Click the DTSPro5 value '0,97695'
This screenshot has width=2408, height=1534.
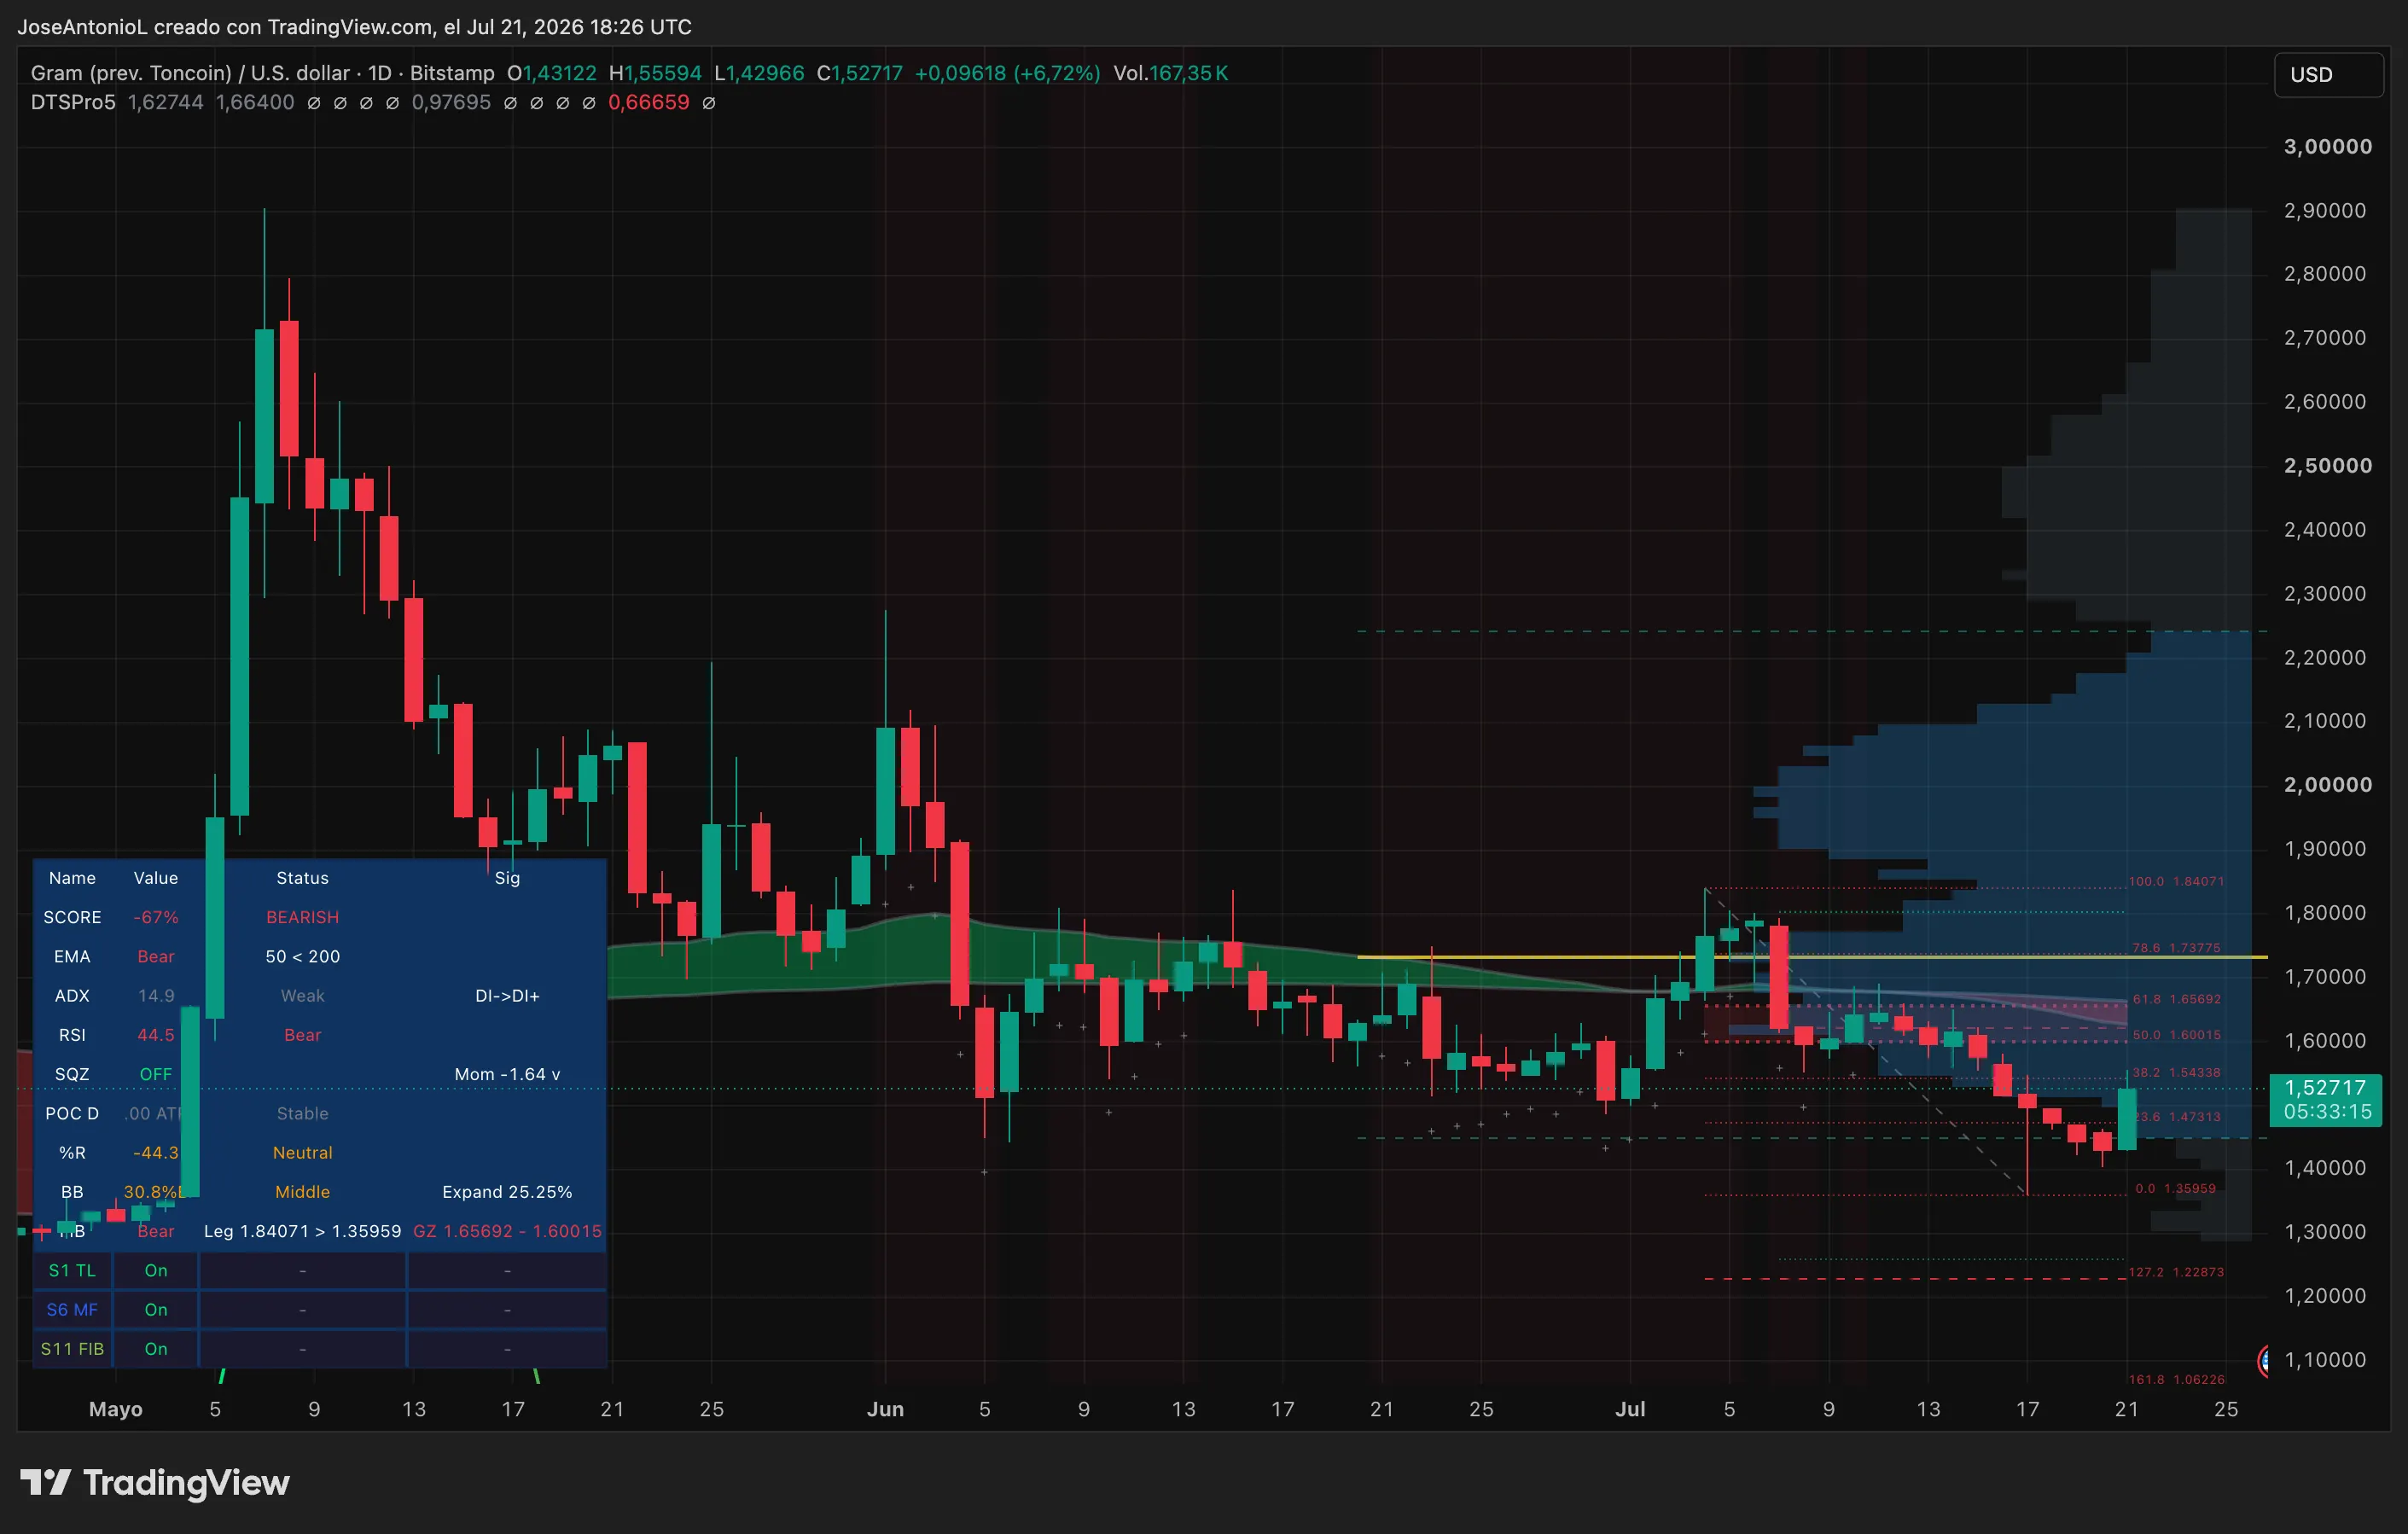click(451, 102)
